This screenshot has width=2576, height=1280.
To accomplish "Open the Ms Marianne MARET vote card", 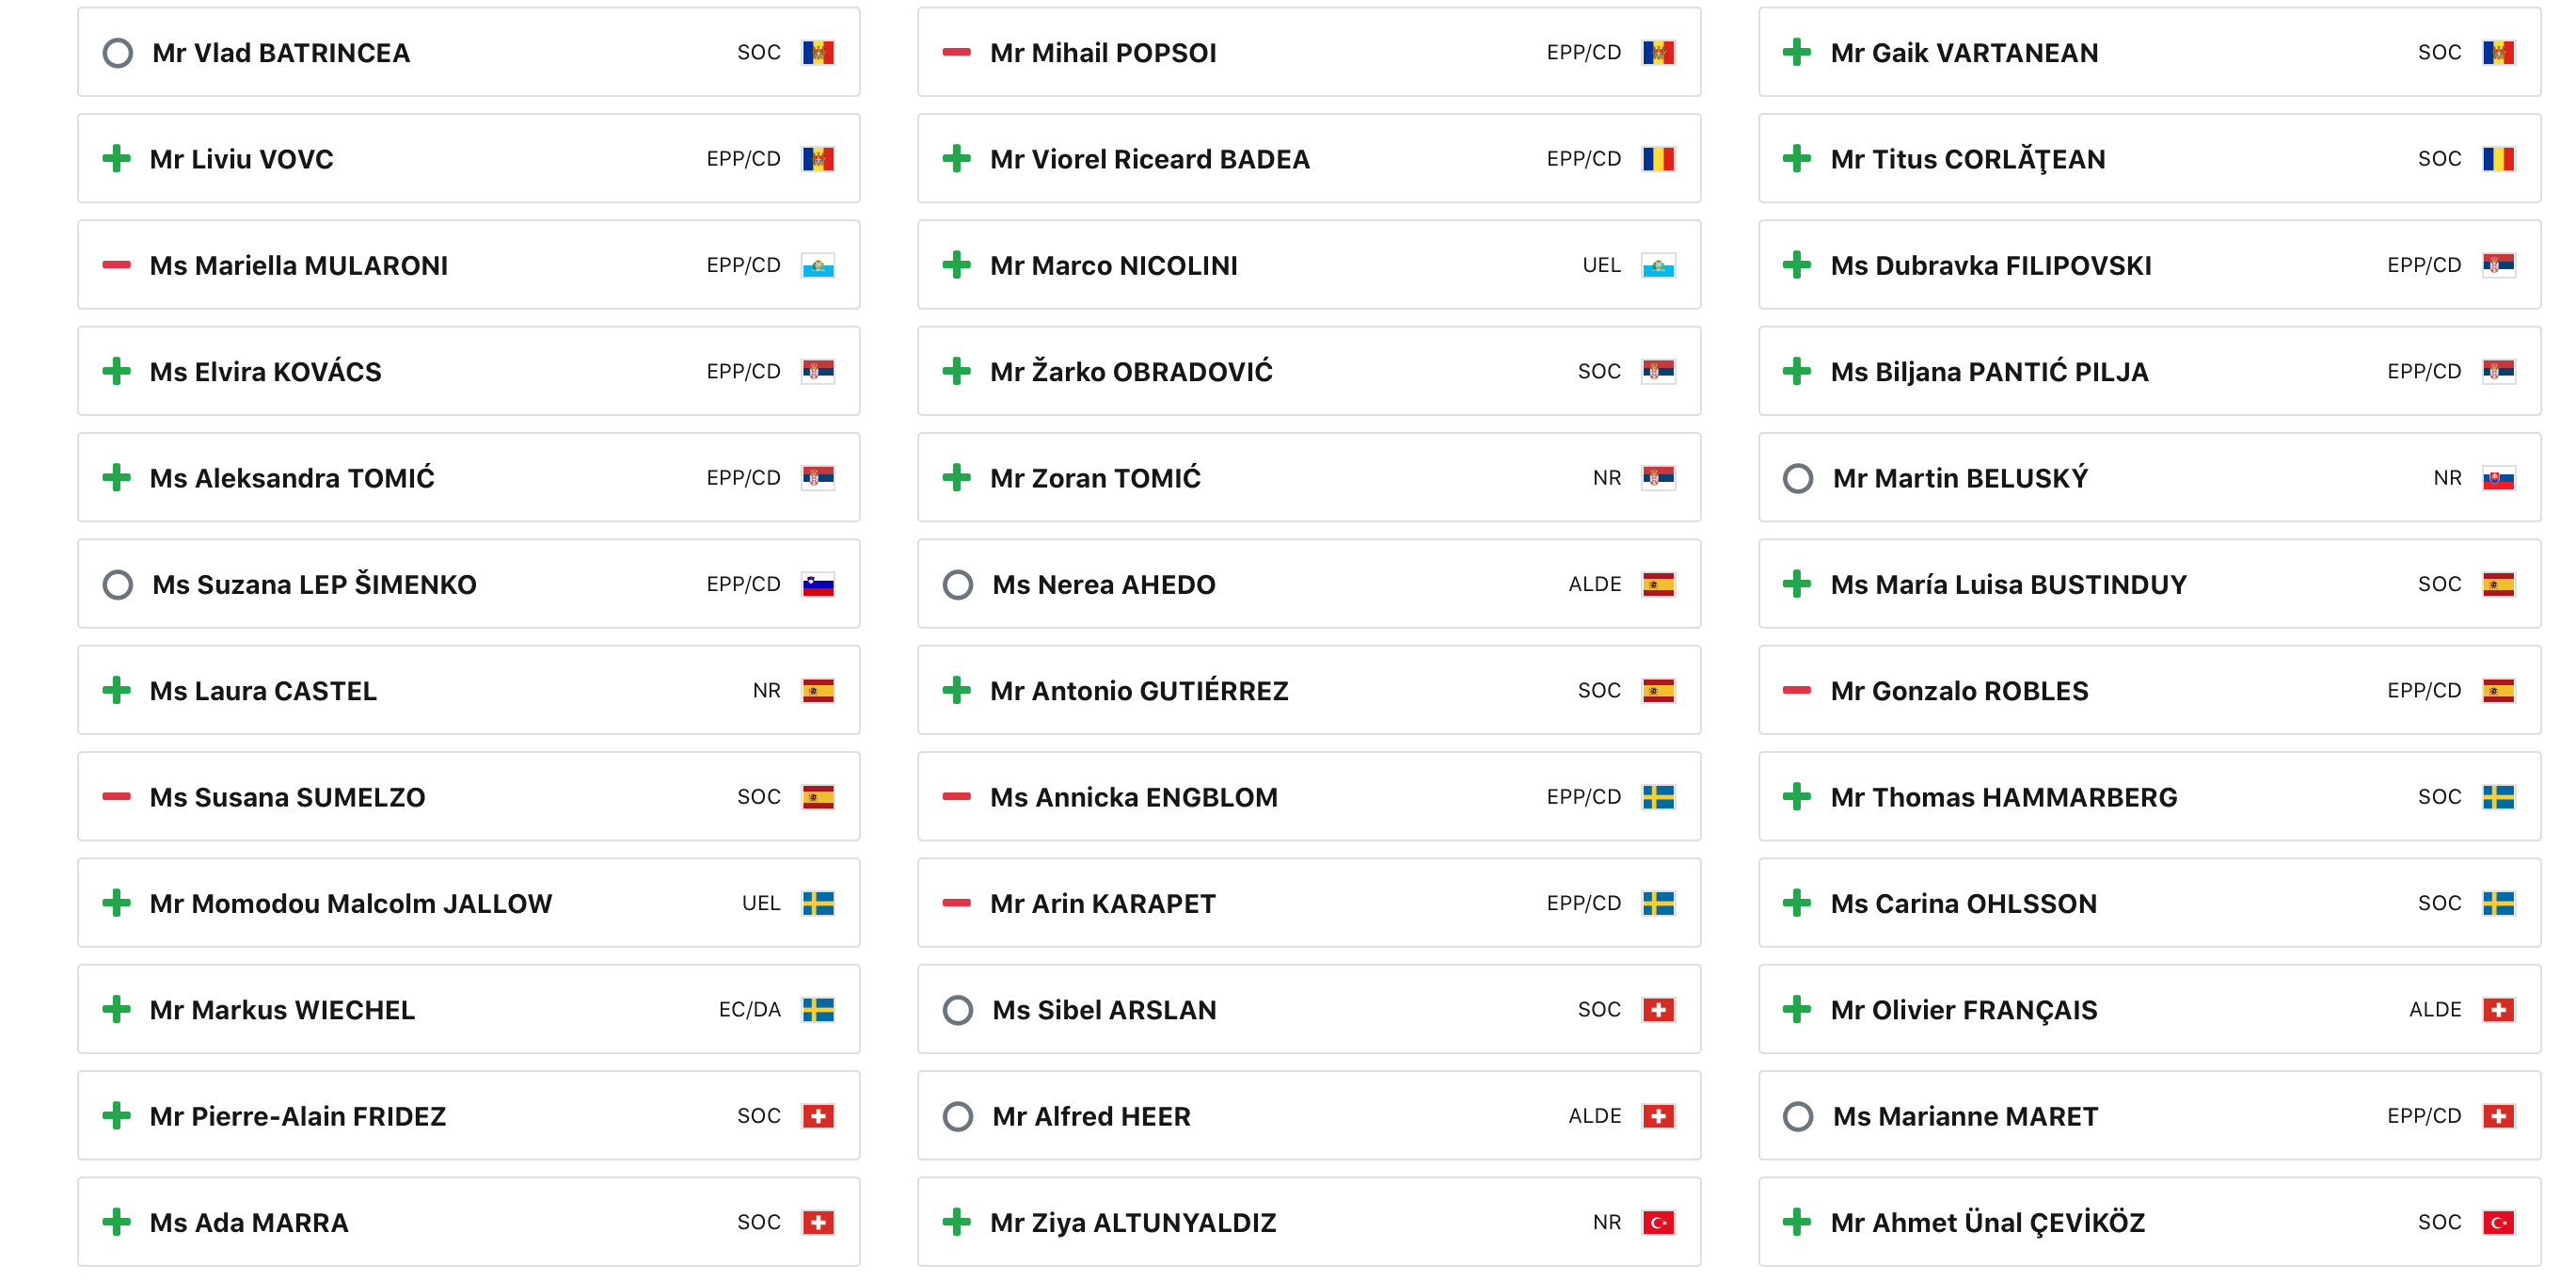I will [x=2149, y=1116].
